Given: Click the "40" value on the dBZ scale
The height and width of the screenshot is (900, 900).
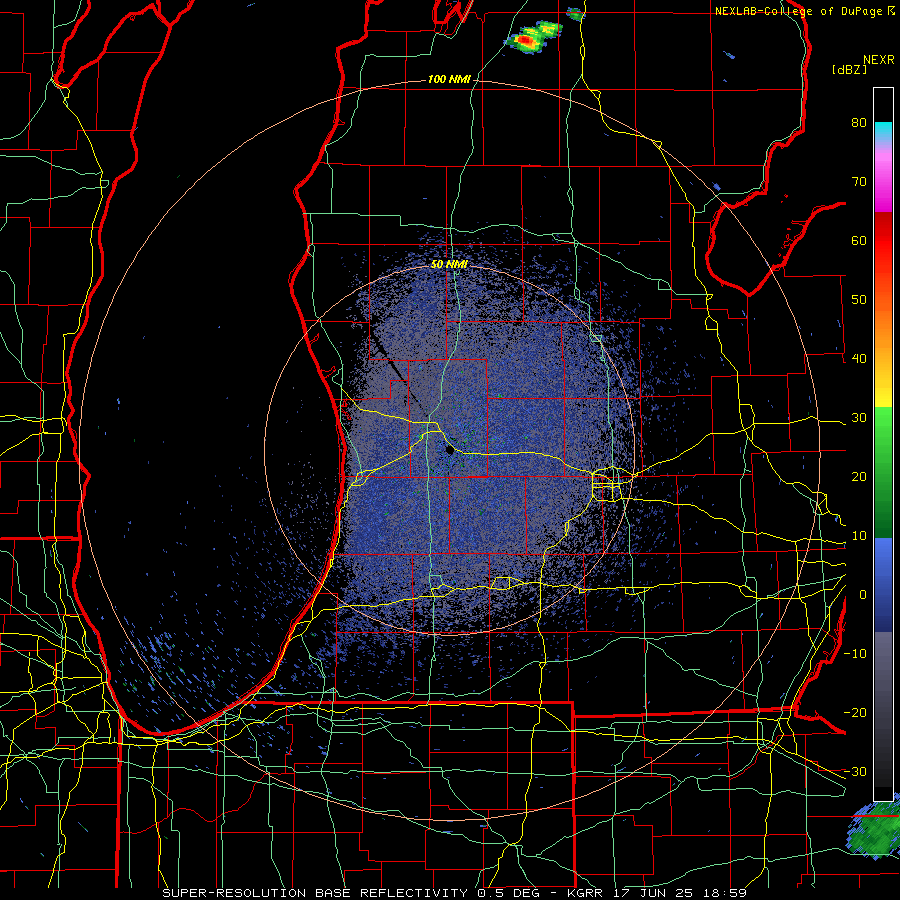Looking at the screenshot, I should (859, 359).
